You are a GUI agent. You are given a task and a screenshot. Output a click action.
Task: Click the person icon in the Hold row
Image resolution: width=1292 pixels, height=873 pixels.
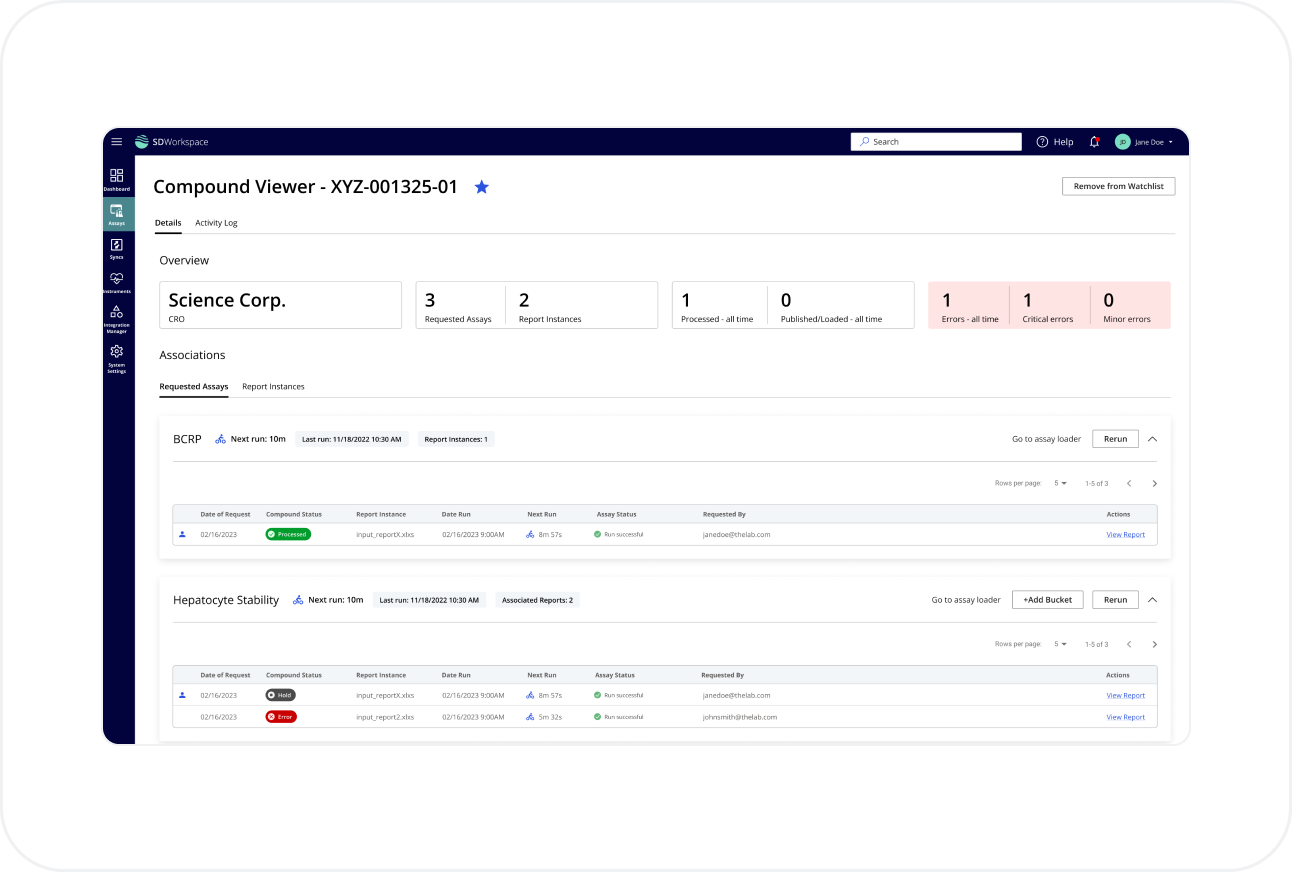pos(182,695)
